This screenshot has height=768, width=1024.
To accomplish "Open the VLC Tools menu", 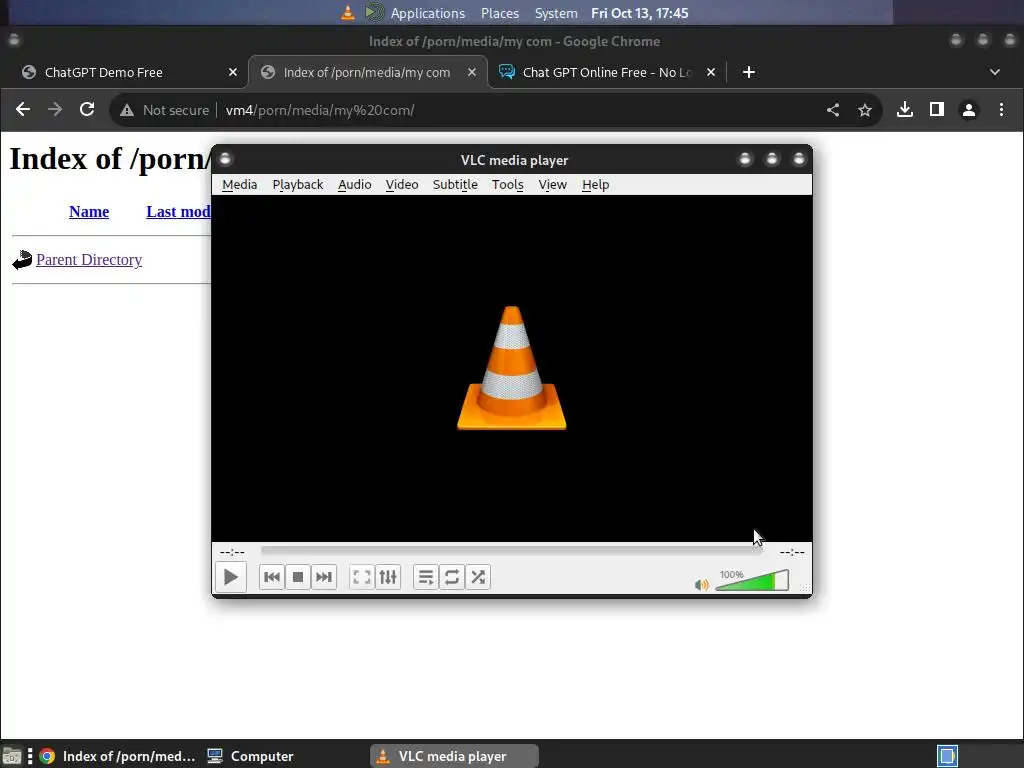I will click(x=507, y=185).
